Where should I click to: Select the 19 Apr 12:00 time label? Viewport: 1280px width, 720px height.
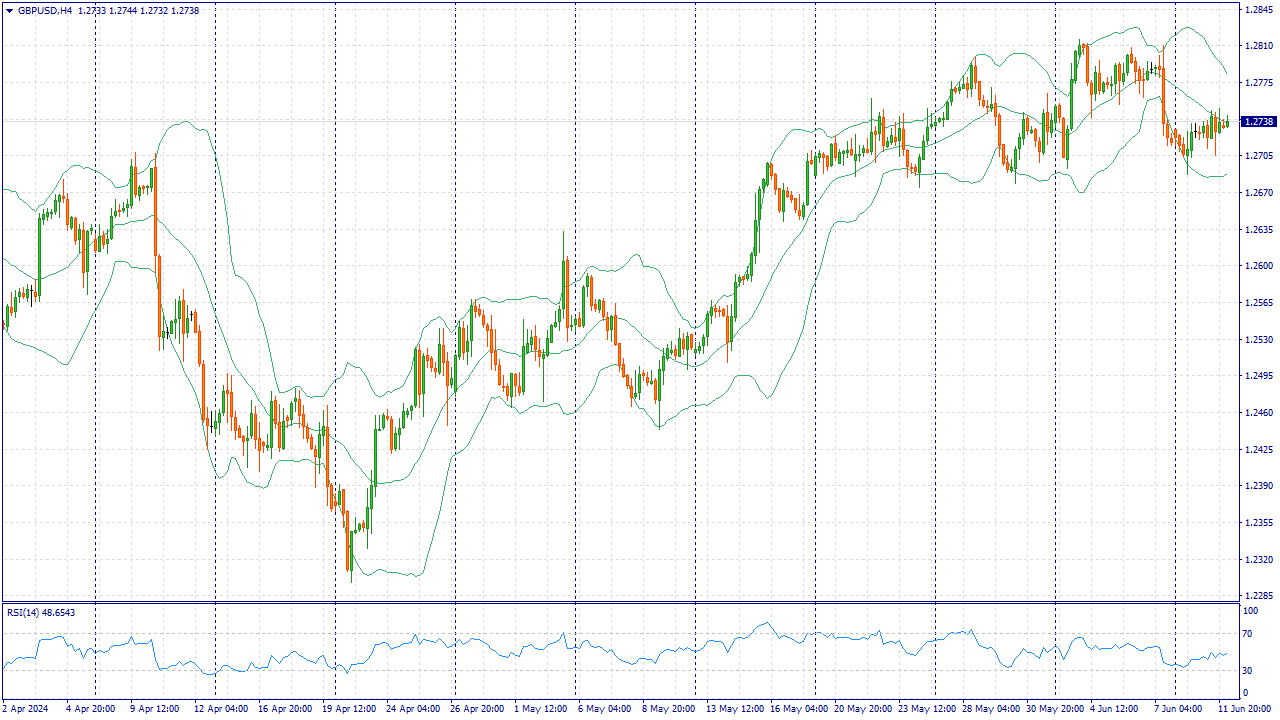click(x=347, y=708)
